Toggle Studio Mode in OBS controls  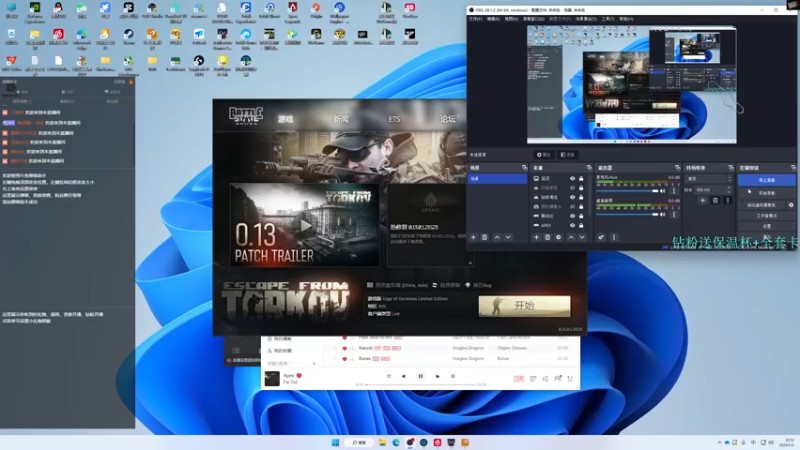pos(766,216)
